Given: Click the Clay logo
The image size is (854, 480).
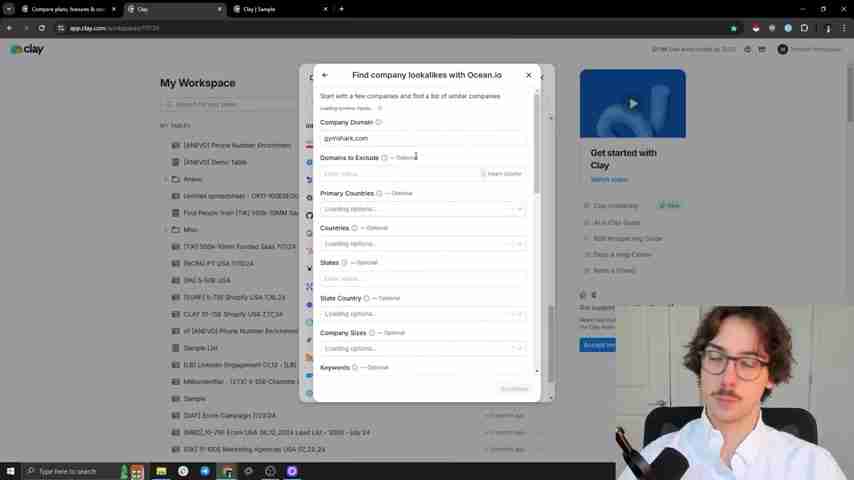Looking at the screenshot, I should [27, 50].
